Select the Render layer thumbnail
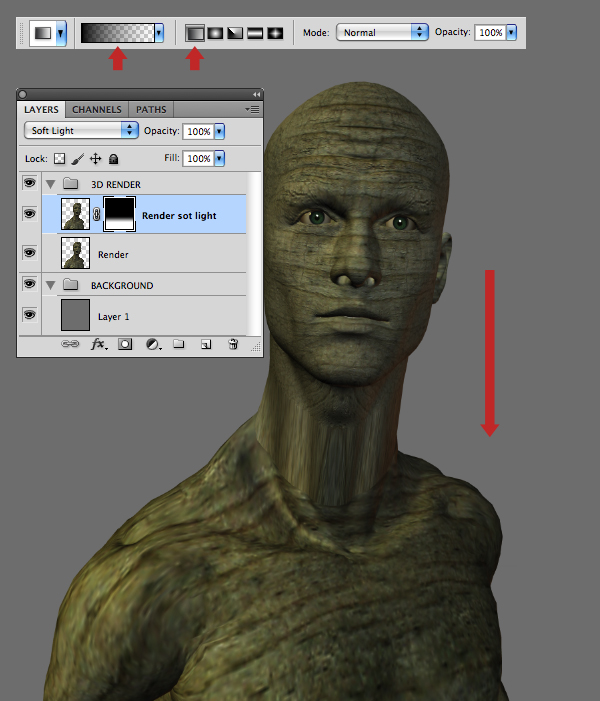This screenshot has height=701, width=600. tap(75, 253)
